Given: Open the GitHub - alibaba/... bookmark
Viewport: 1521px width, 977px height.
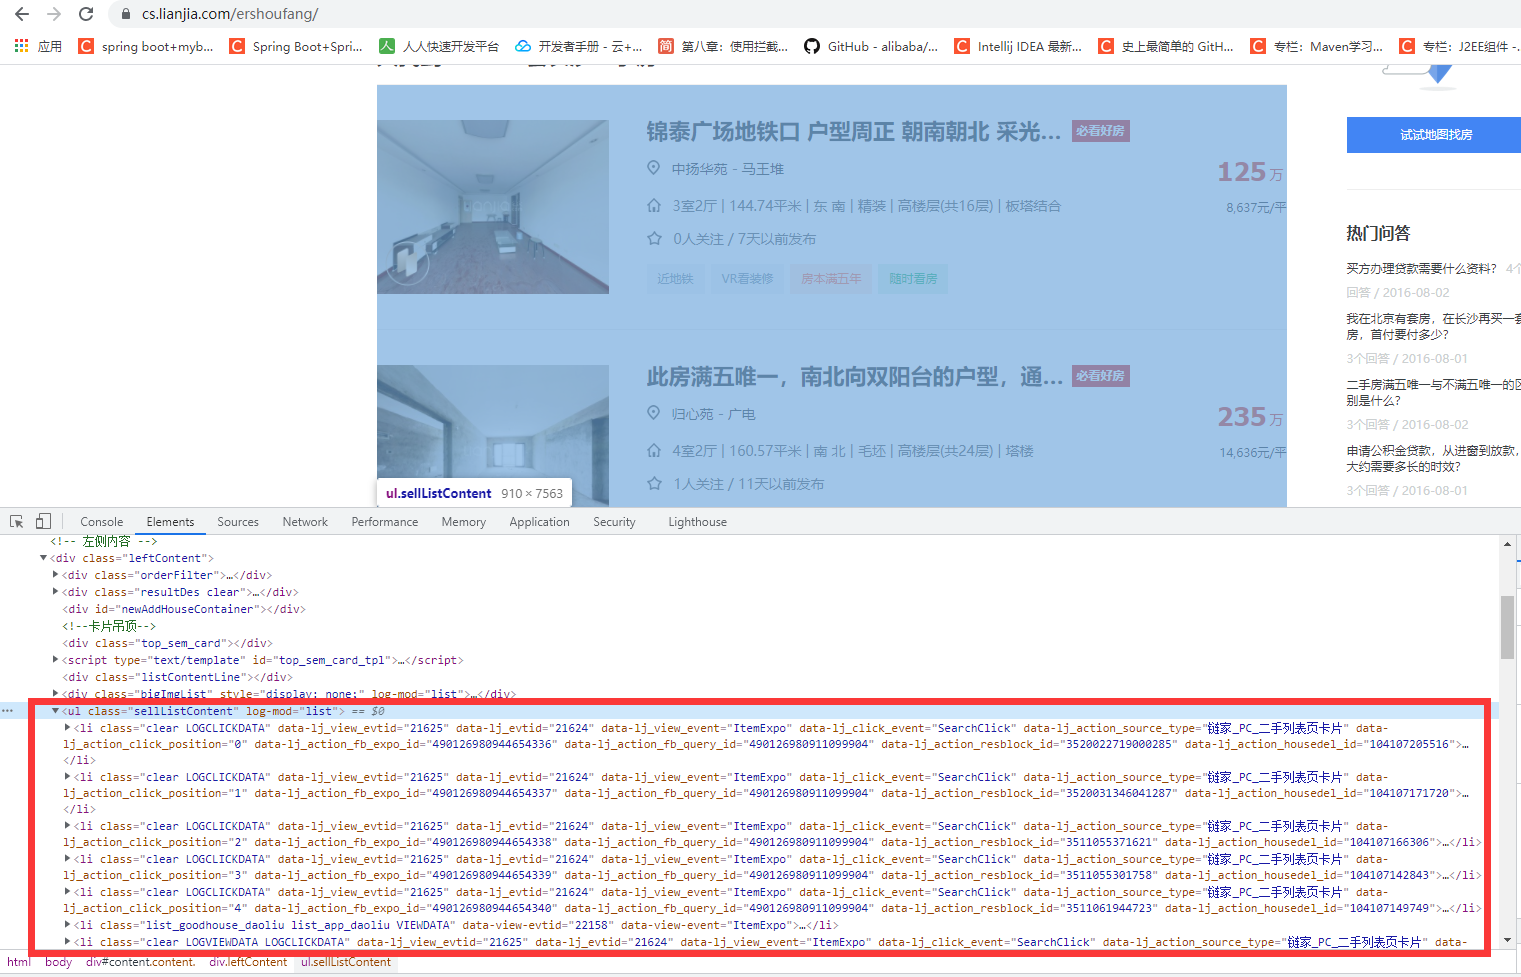Looking at the screenshot, I should point(871,46).
